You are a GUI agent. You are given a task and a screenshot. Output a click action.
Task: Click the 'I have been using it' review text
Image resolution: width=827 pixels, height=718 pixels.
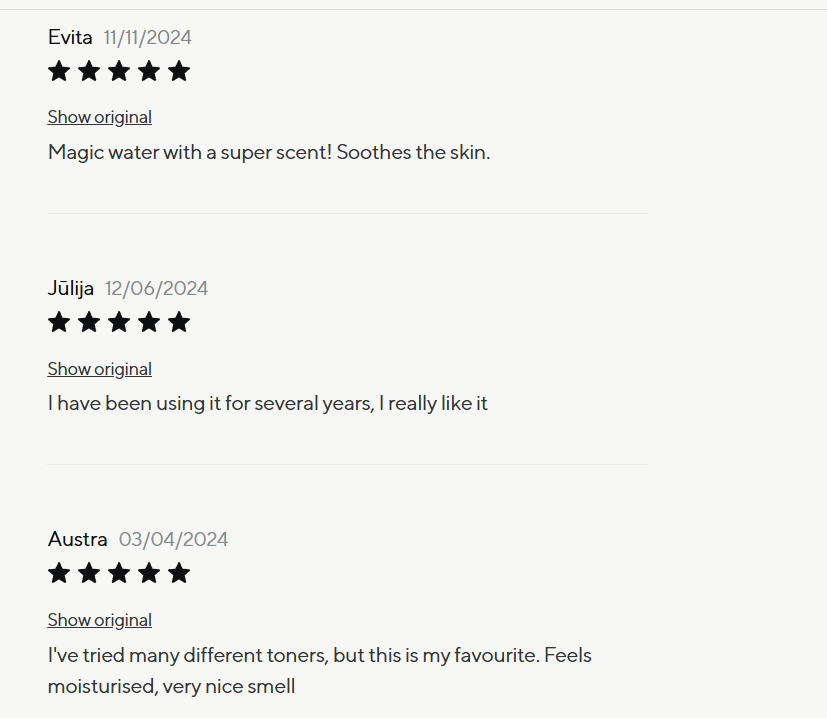pyautogui.click(x=267, y=404)
